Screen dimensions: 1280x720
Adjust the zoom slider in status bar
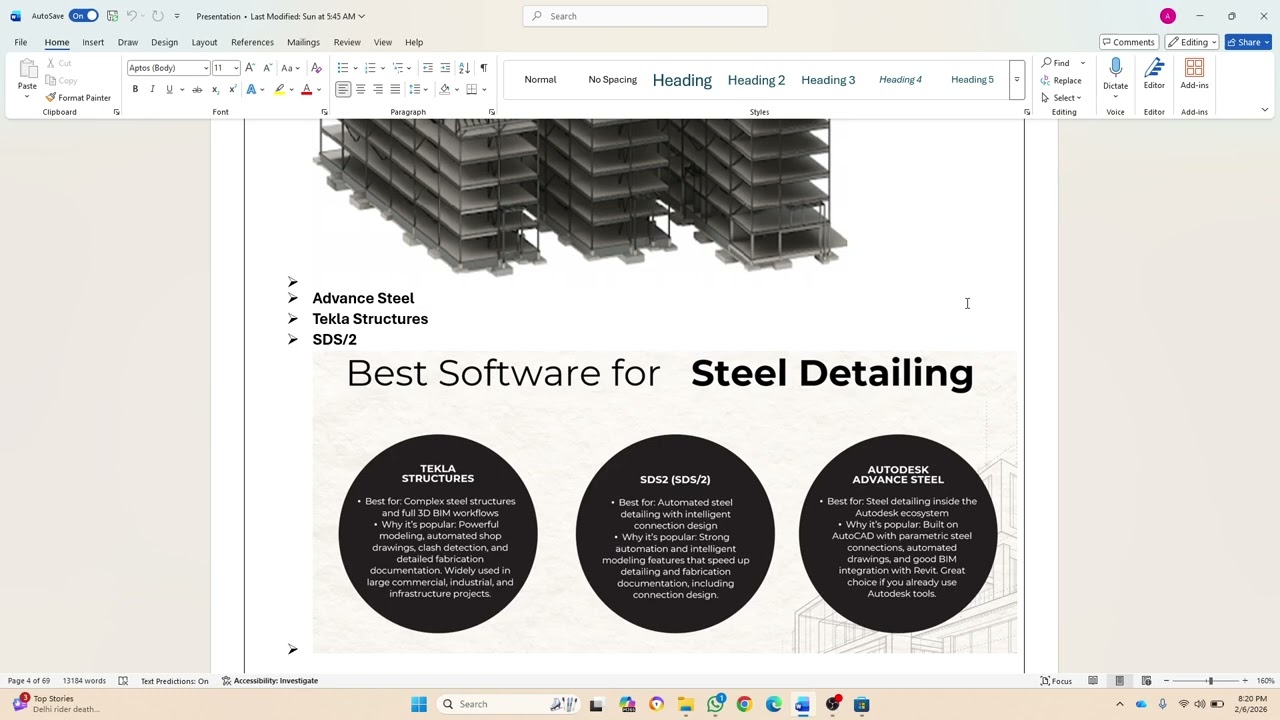coord(1209,681)
